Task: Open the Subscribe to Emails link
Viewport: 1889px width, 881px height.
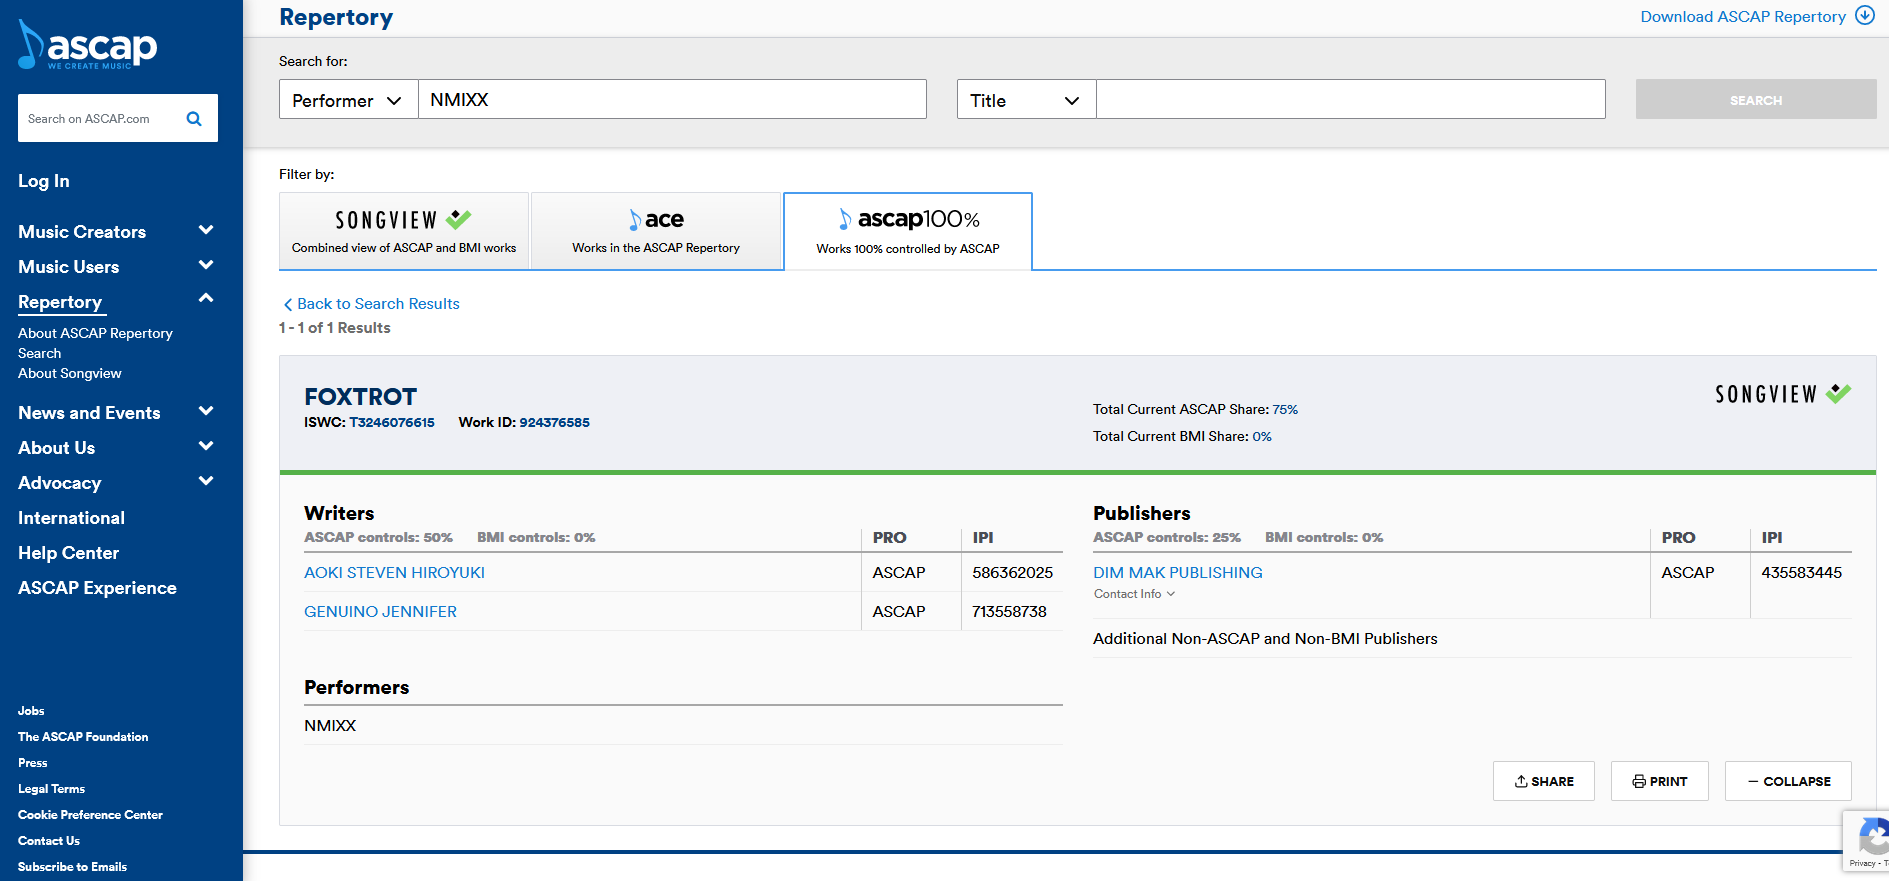Action: tap(72, 867)
